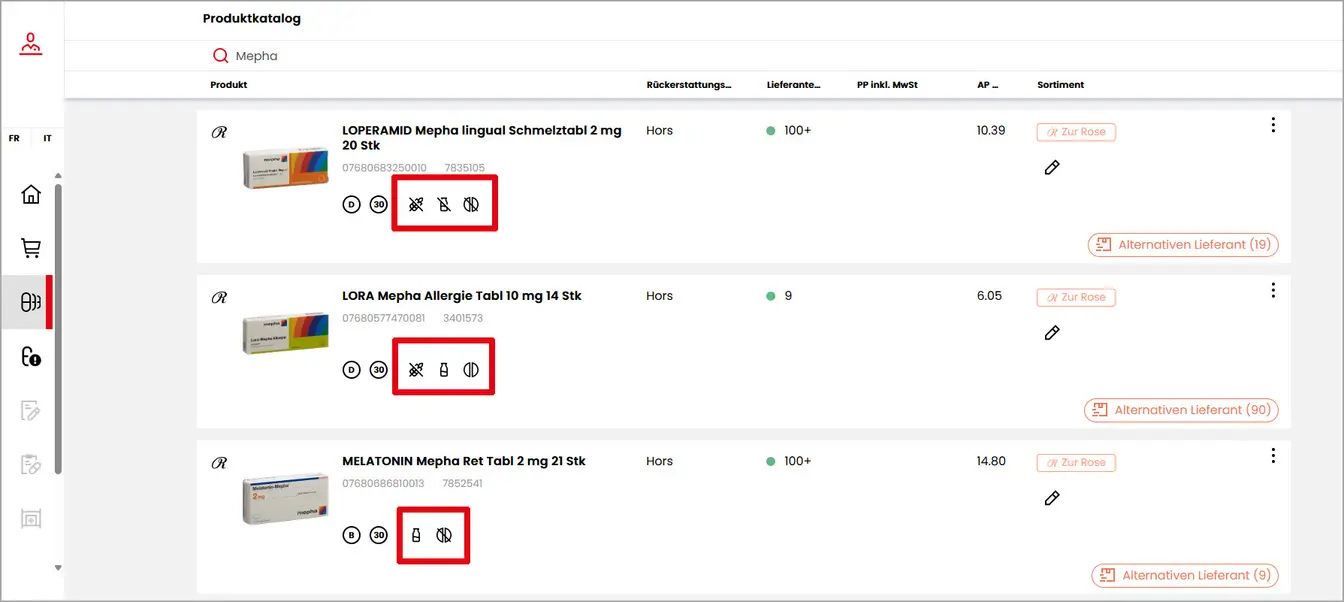Click the crossed-out wheat icon for LORA Mepha
Image resolution: width=1344 pixels, height=602 pixels.
click(416, 369)
